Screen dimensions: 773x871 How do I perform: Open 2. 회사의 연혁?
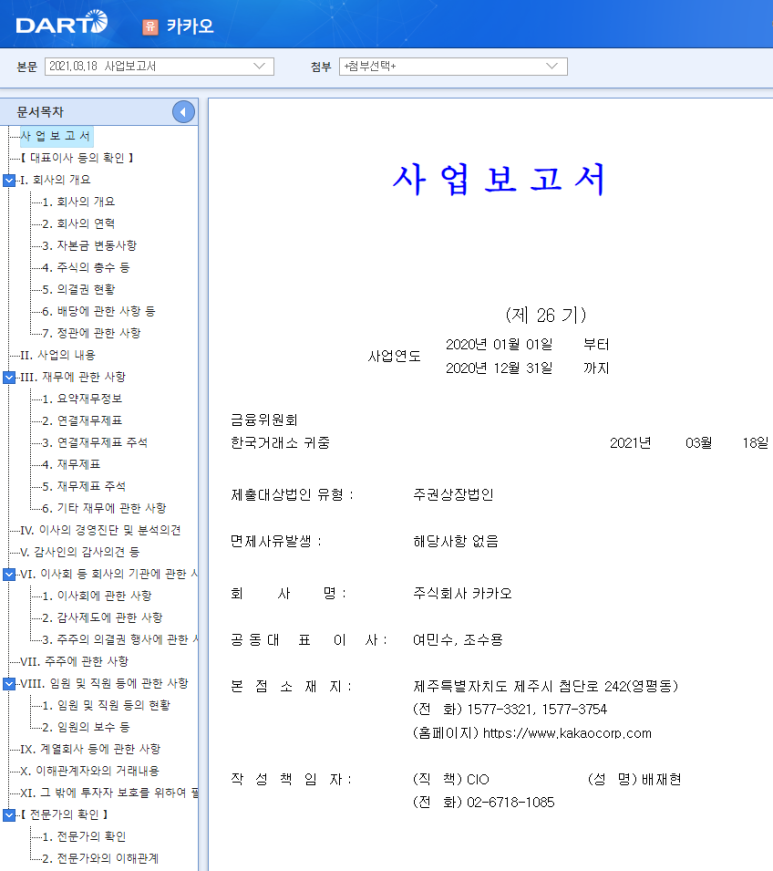[79, 224]
